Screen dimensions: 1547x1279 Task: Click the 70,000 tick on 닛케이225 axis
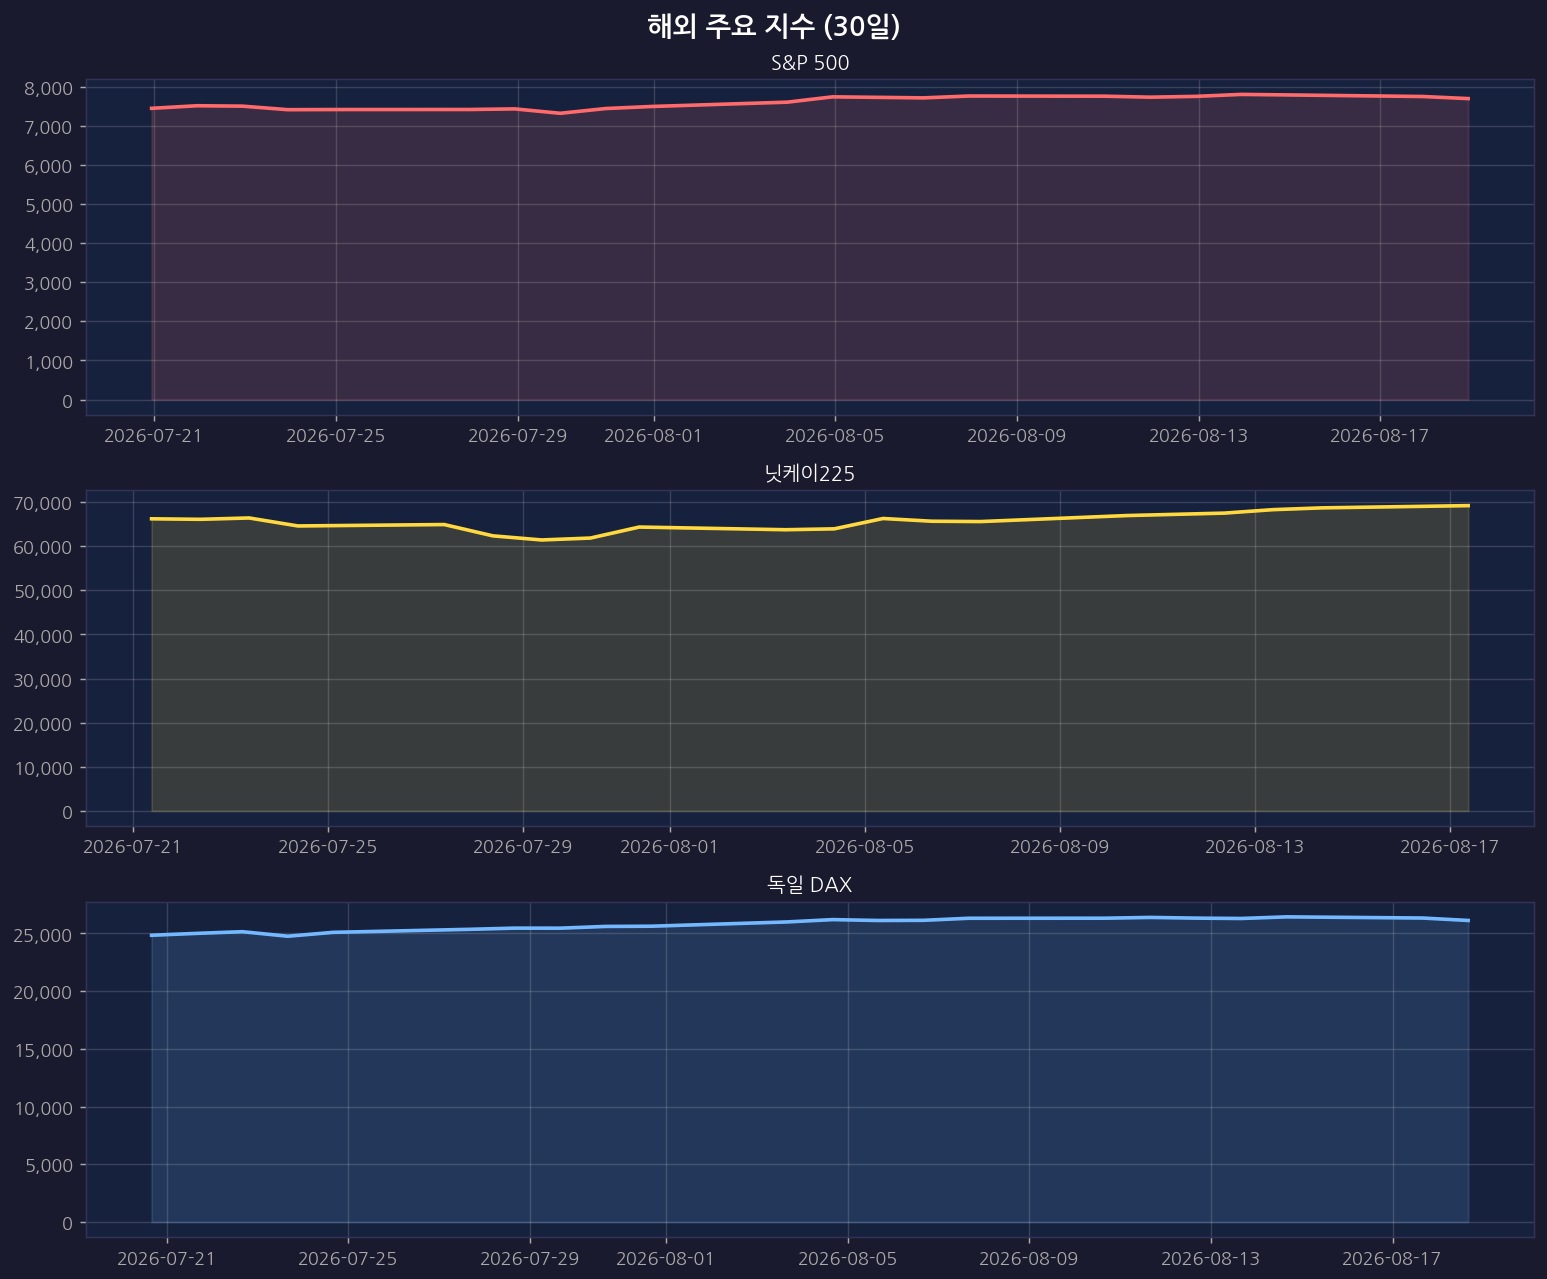(x=45, y=503)
